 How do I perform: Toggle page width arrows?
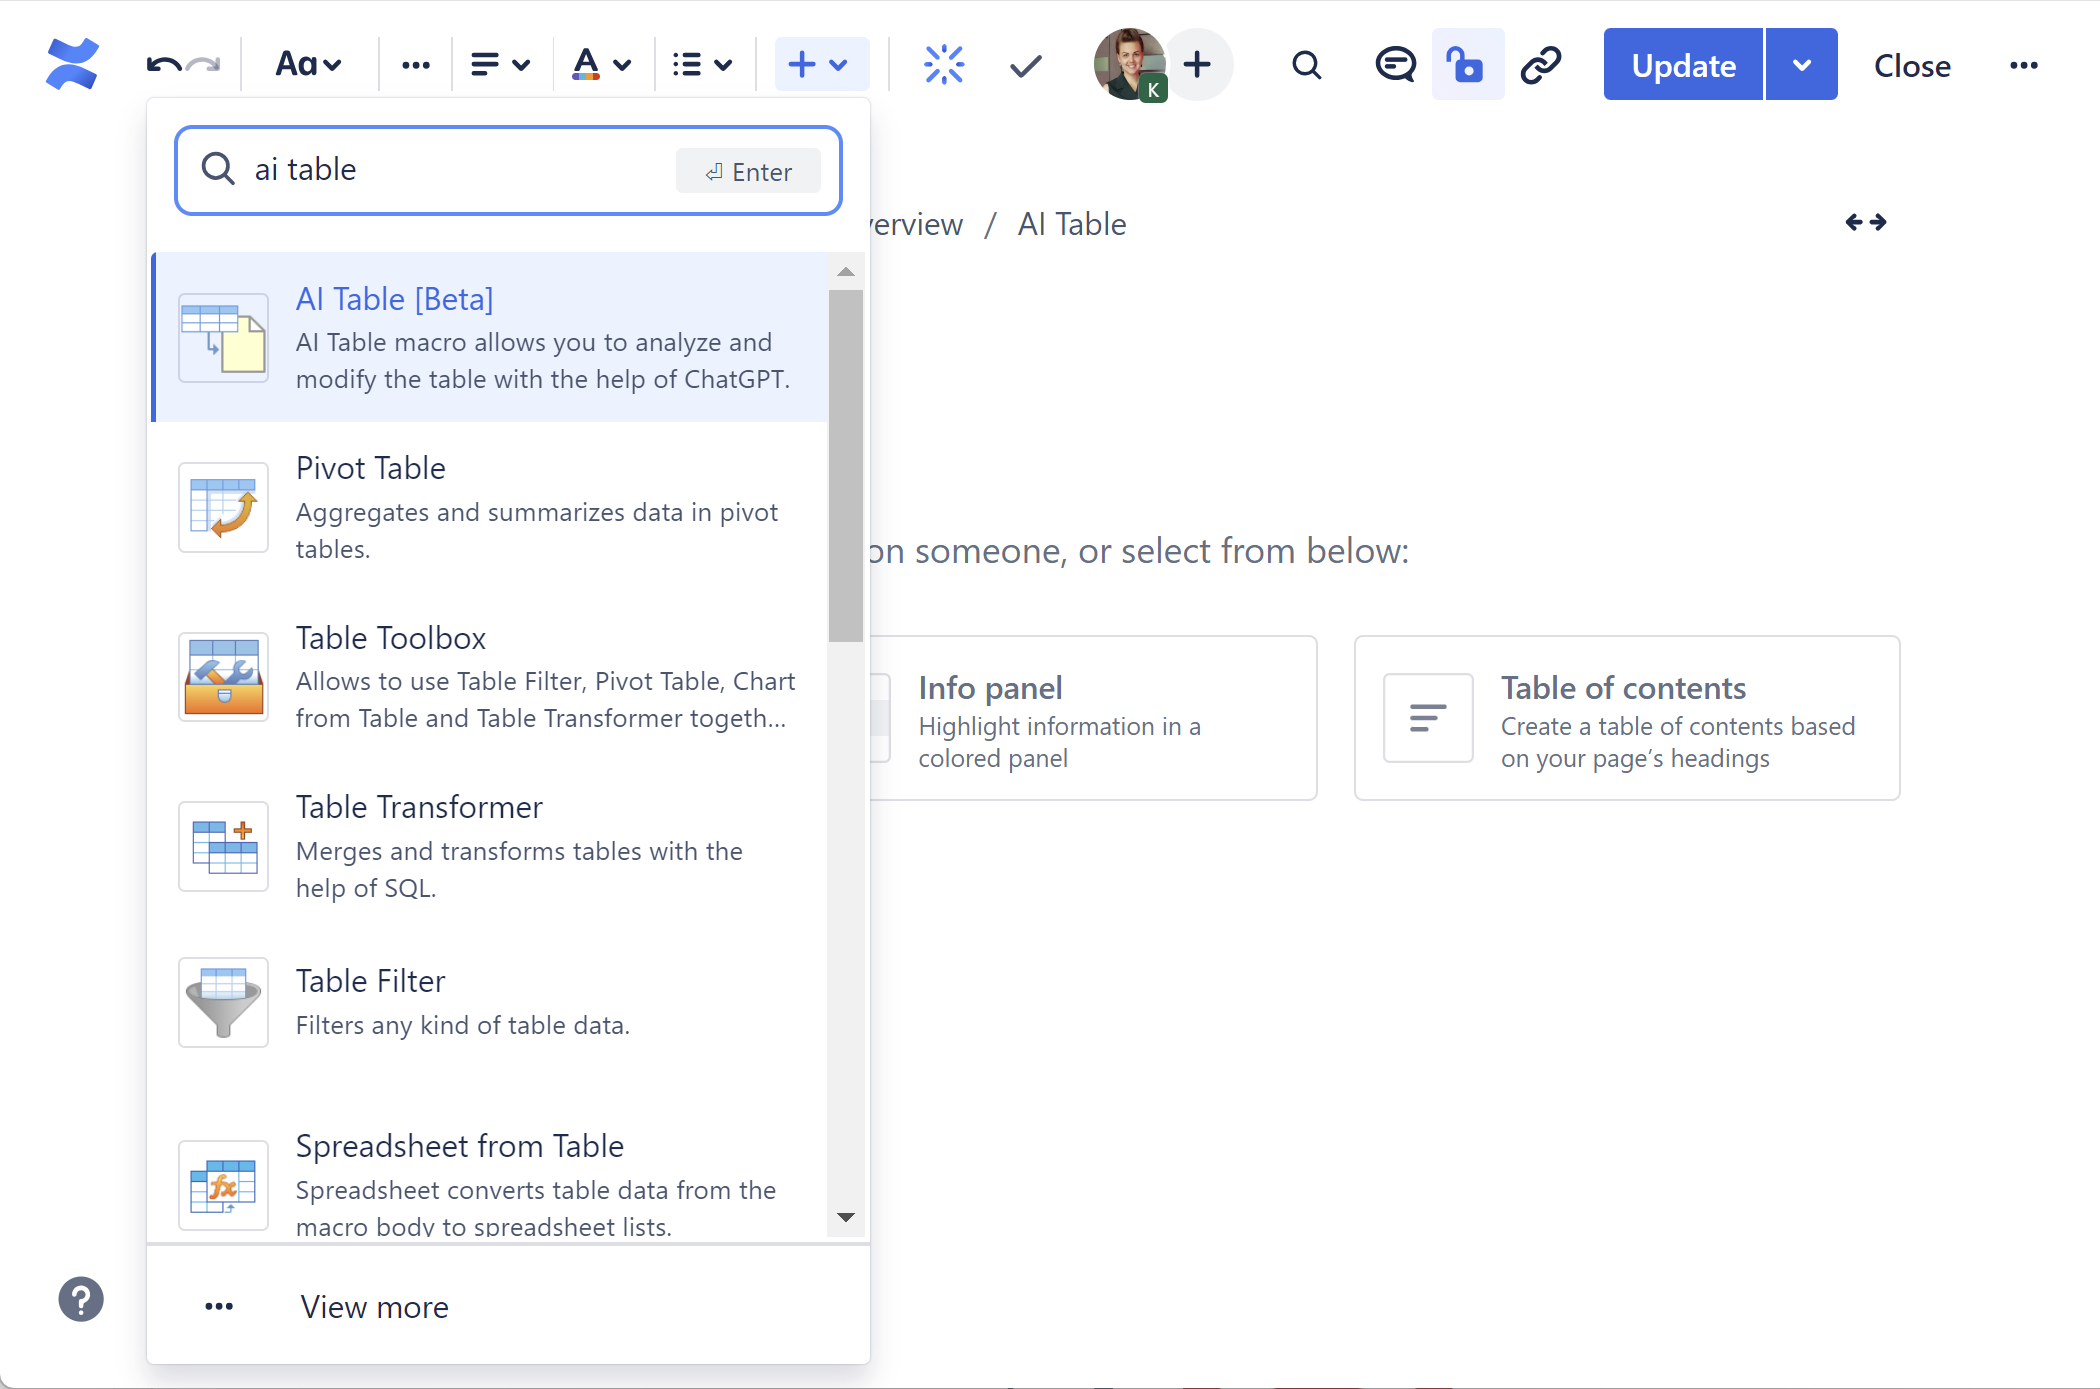pos(1865,222)
